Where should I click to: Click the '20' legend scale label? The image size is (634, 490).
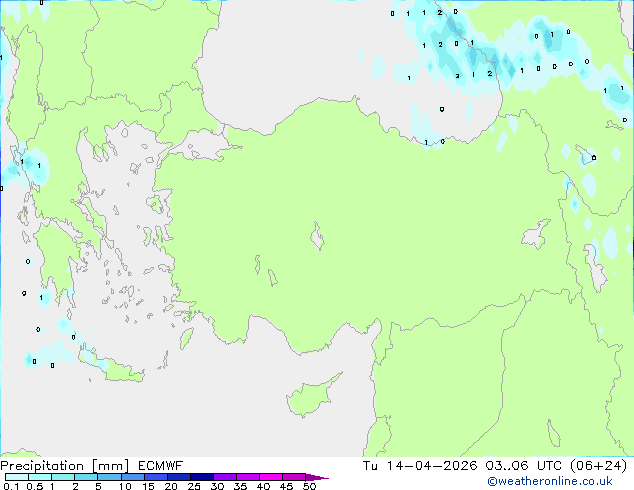(x=171, y=486)
